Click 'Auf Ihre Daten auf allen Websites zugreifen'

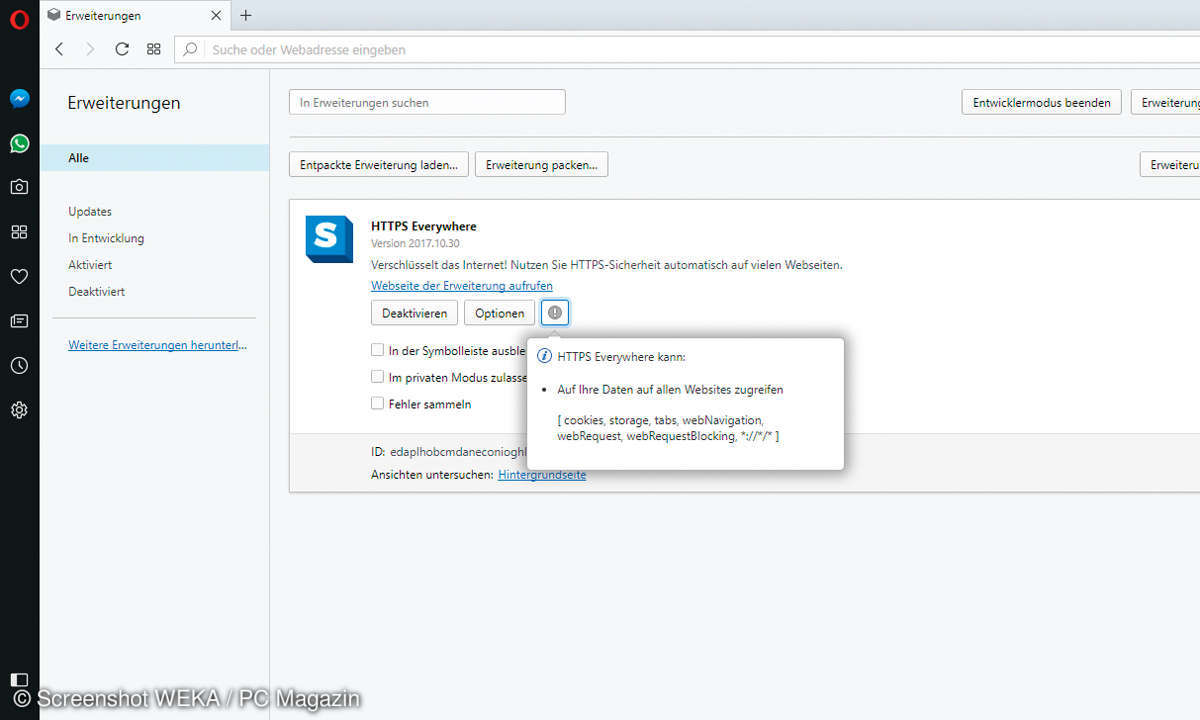(670, 390)
